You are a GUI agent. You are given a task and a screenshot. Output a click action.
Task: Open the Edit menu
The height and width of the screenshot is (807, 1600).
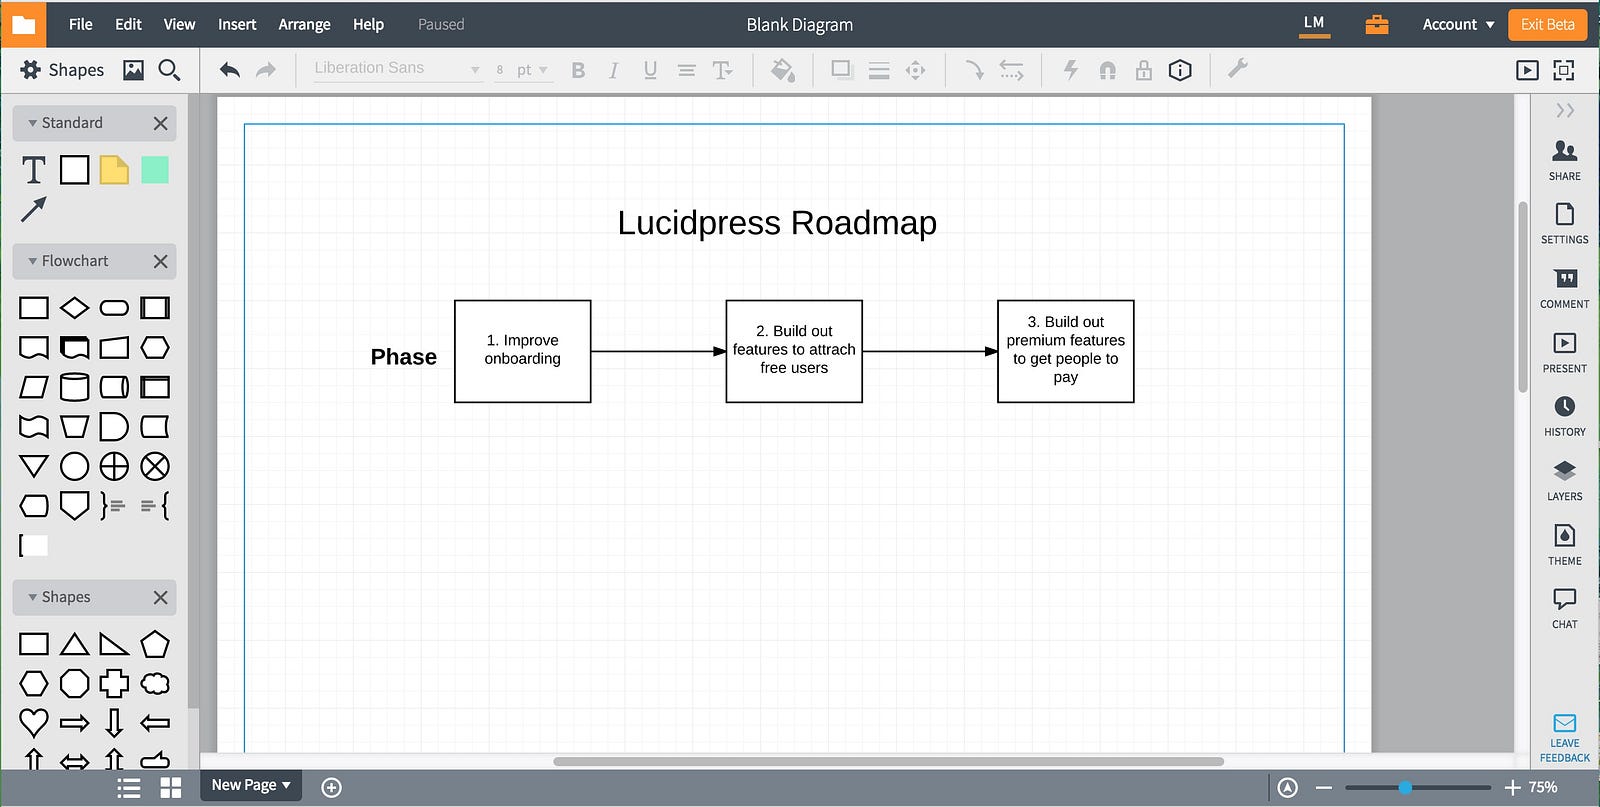(128, 24)
